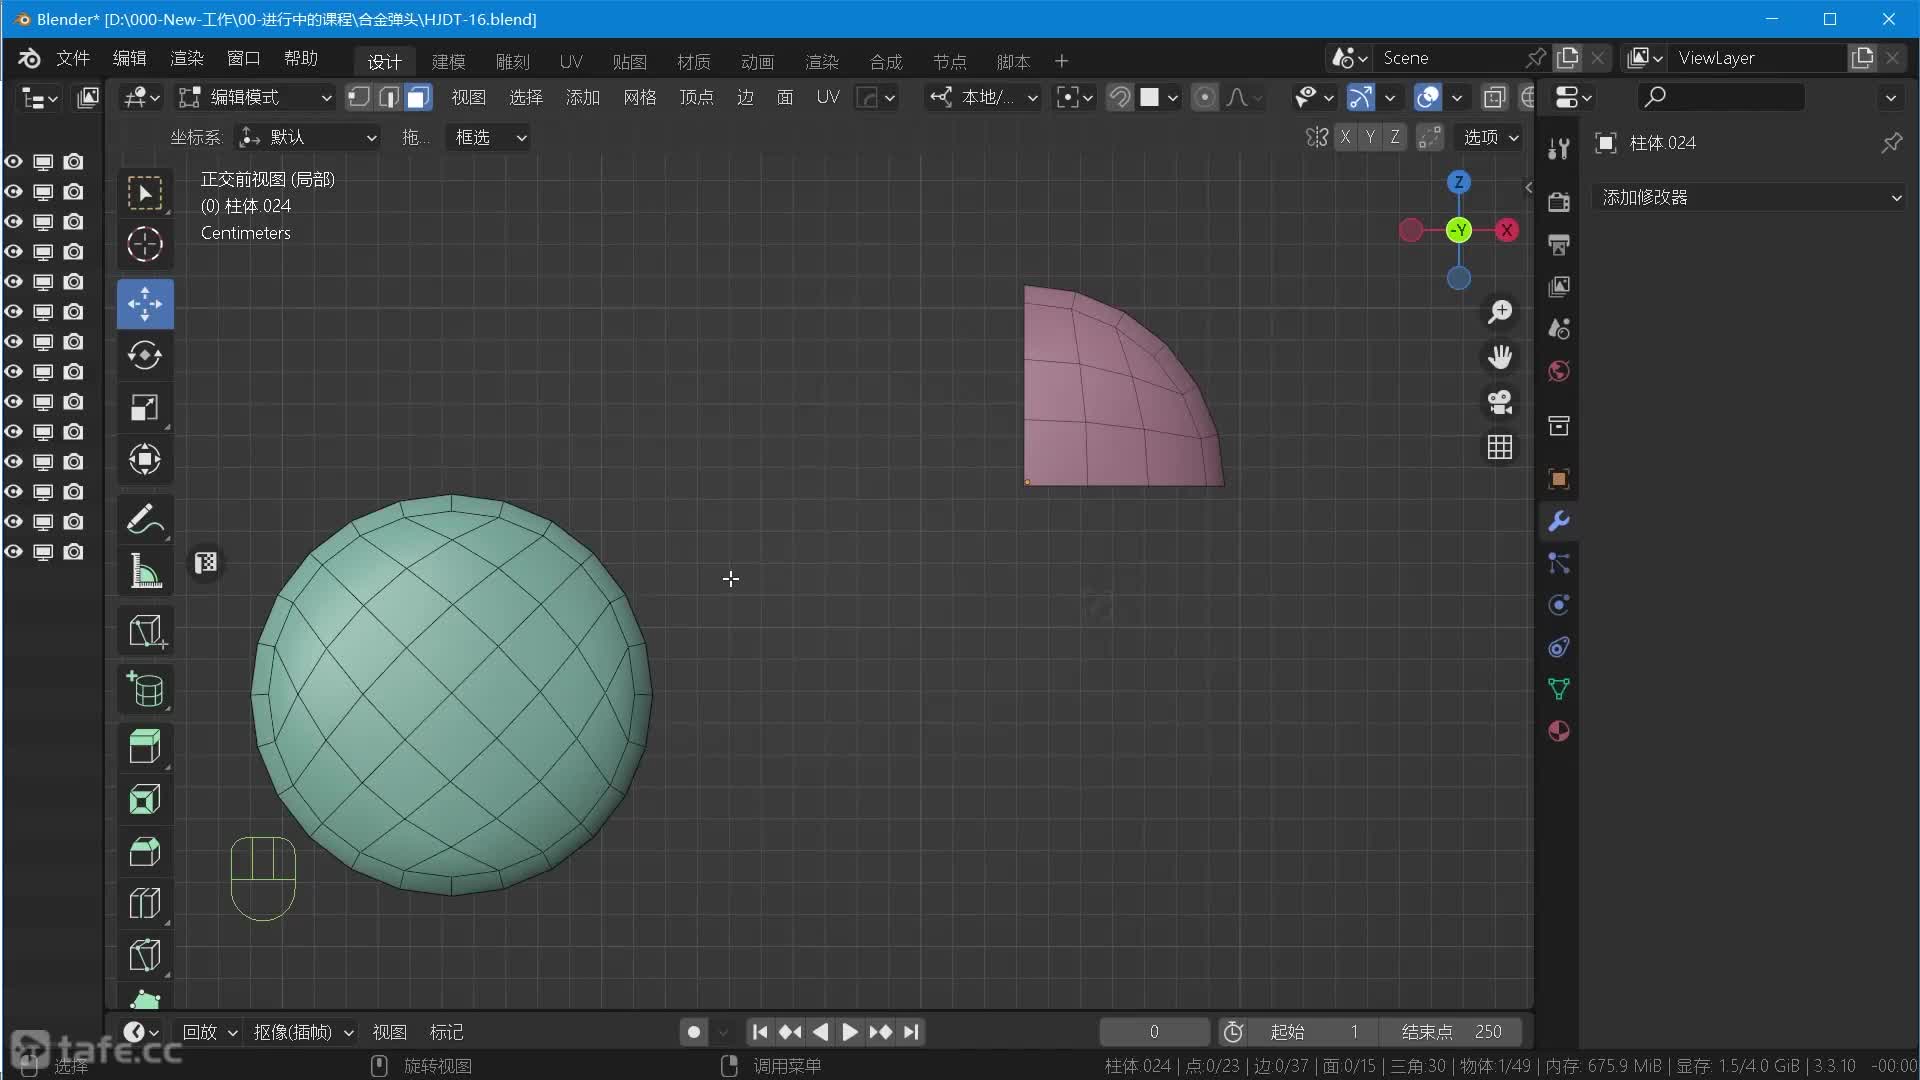The image size is (1920, 1080).
Task: Open the 网格 menu
Action: [639, 97]
